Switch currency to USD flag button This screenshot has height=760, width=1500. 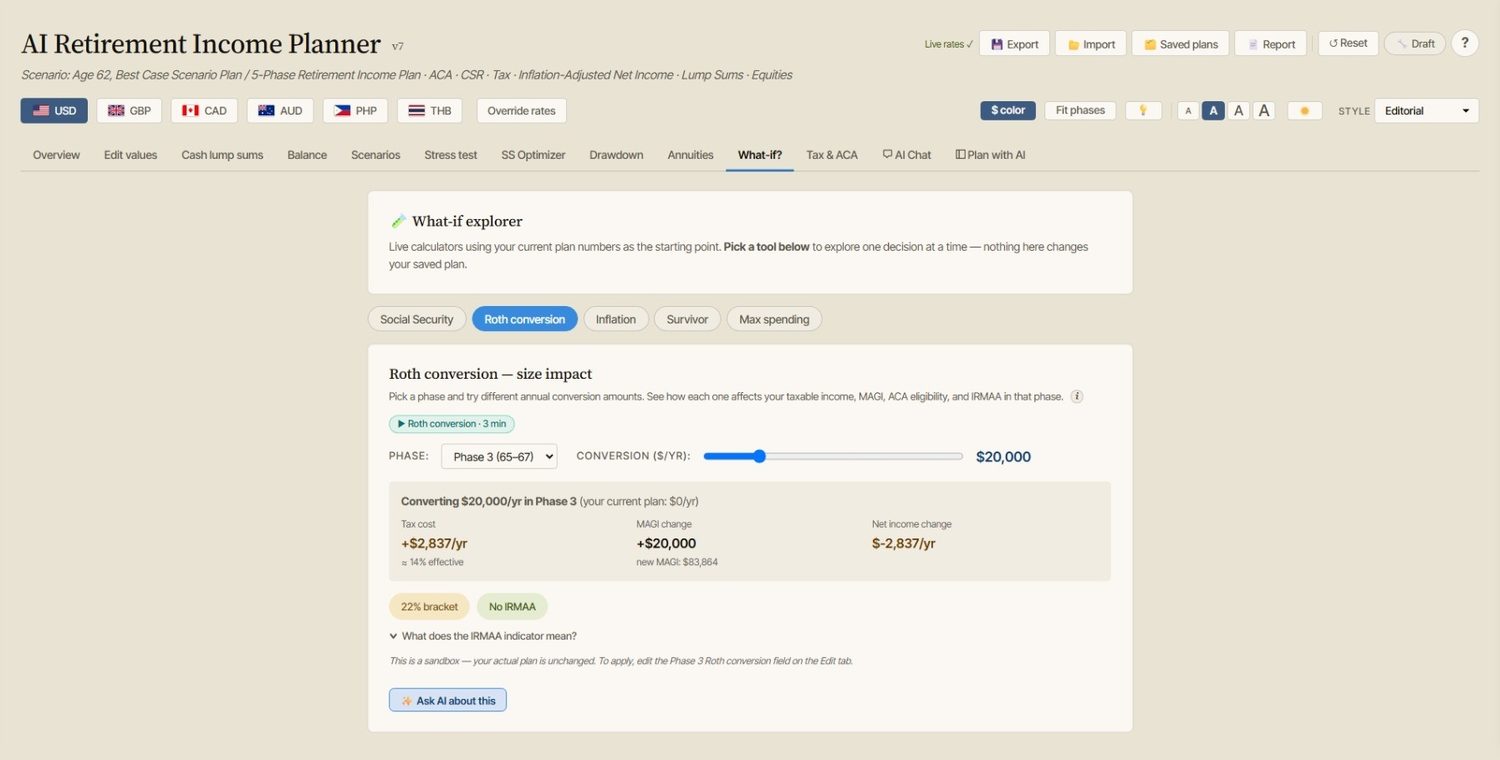pos(54,111)
